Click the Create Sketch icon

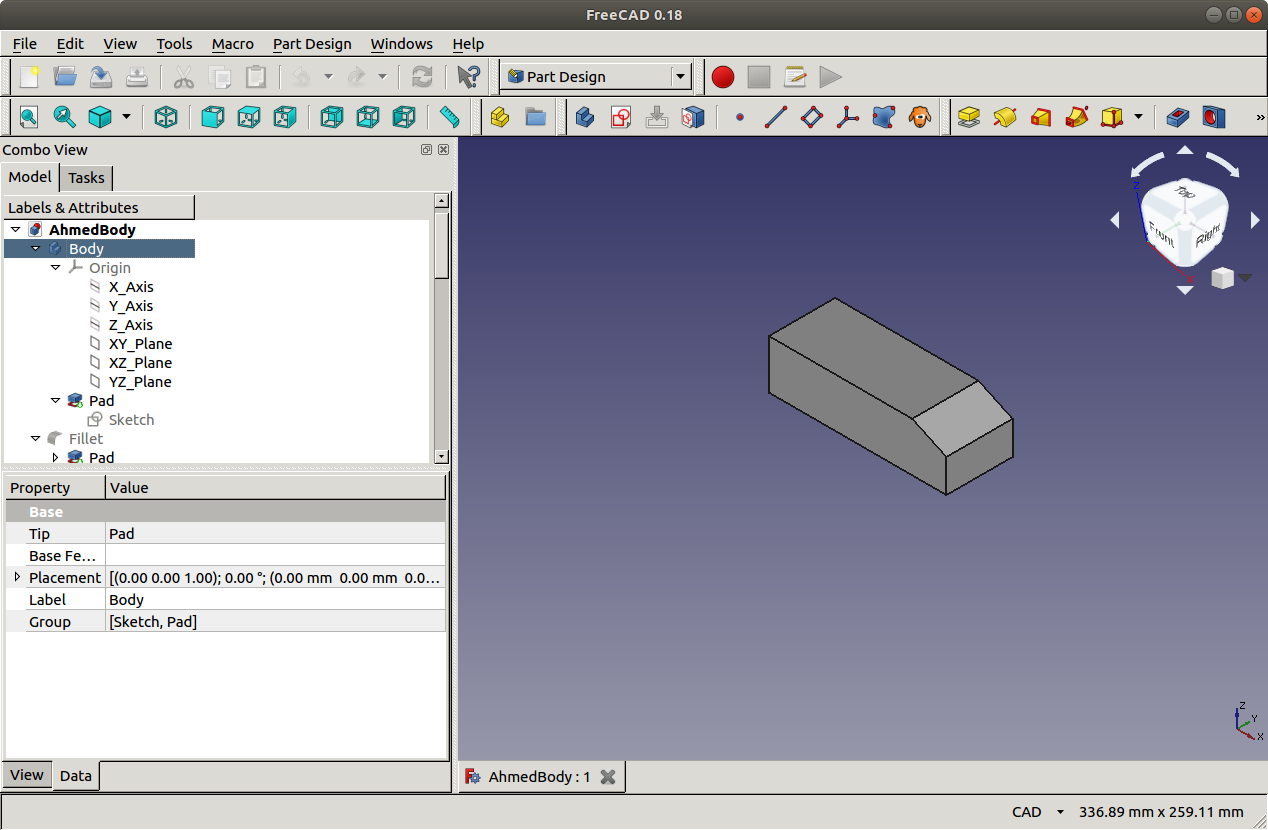621,117
